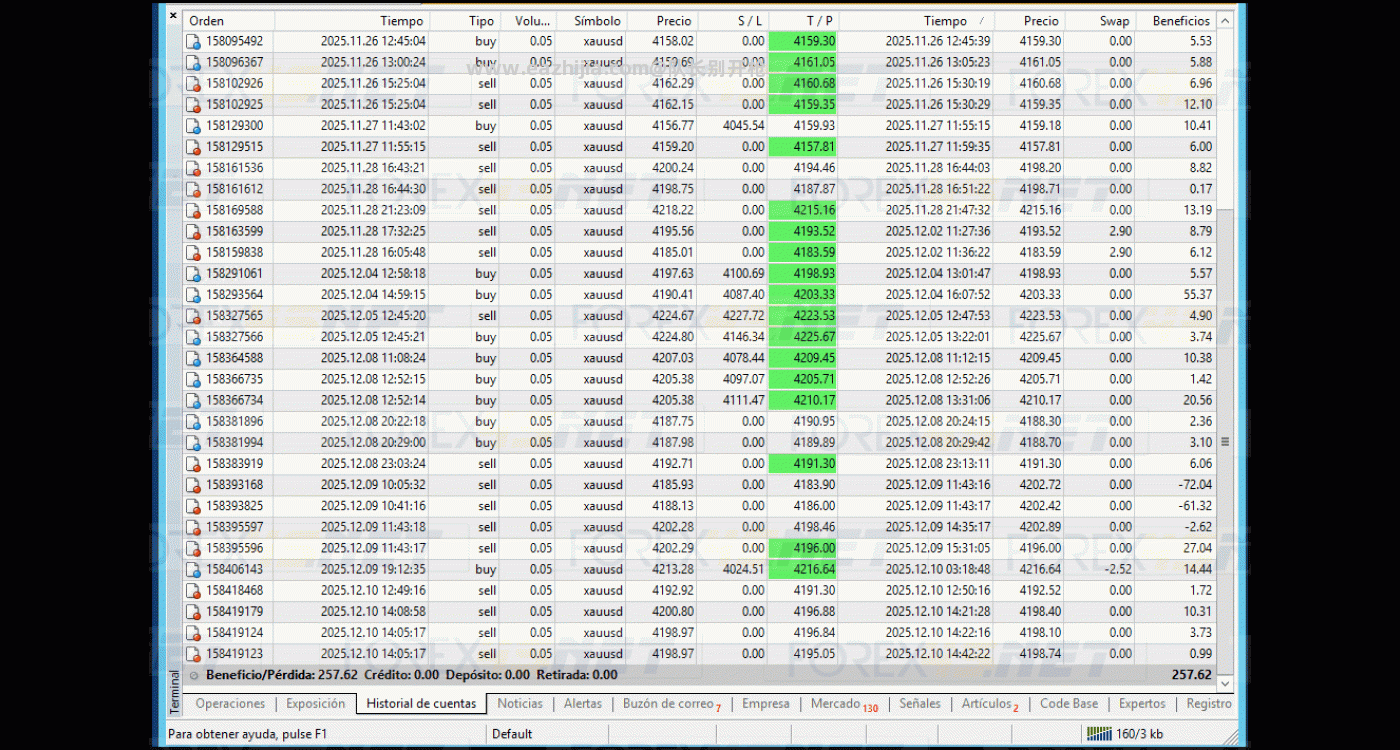
Task: Click the buy order icon for 158291061
Action: pos(193,273)
